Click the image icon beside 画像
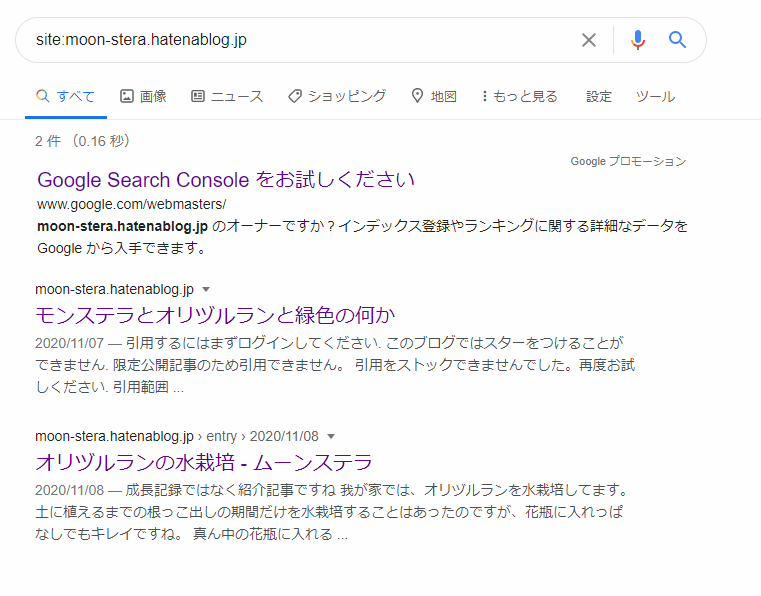Screen dimensions: 761x596 tap(127, 96)
